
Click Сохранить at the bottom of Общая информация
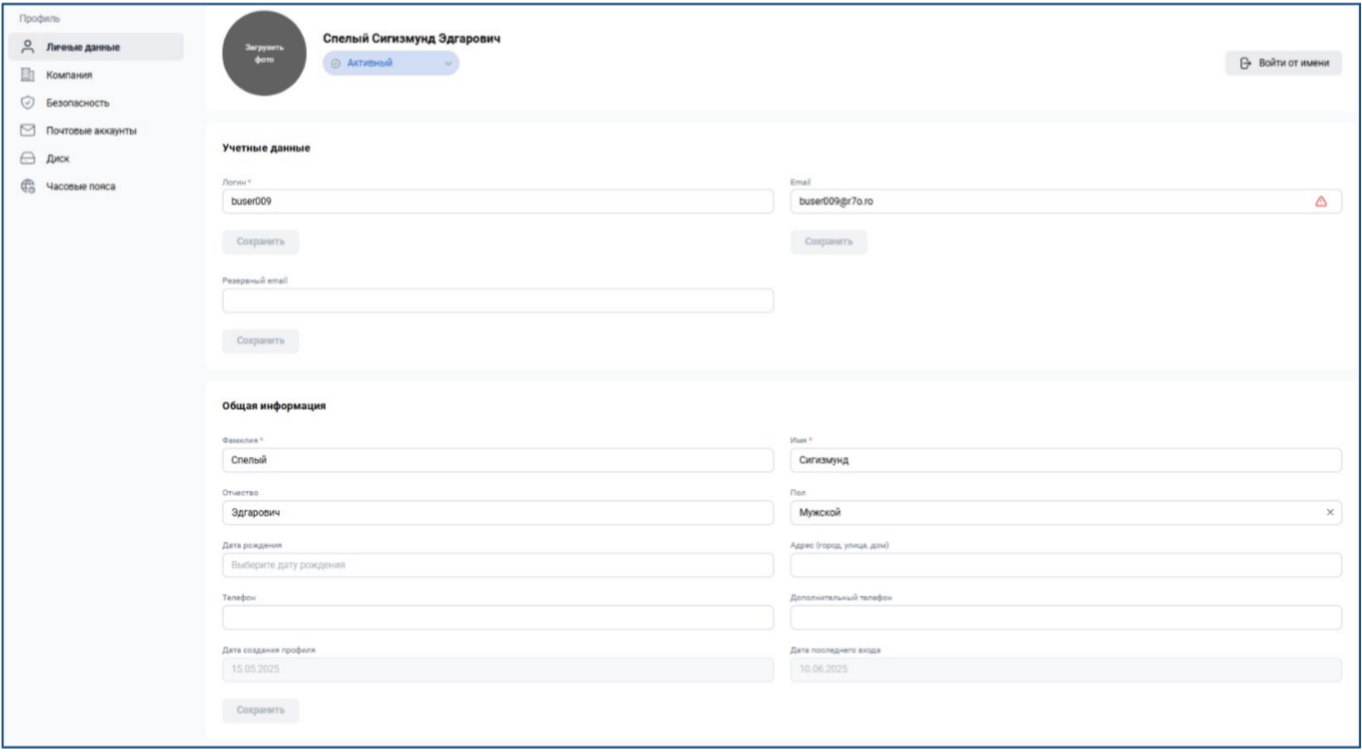tap(260, 710)
